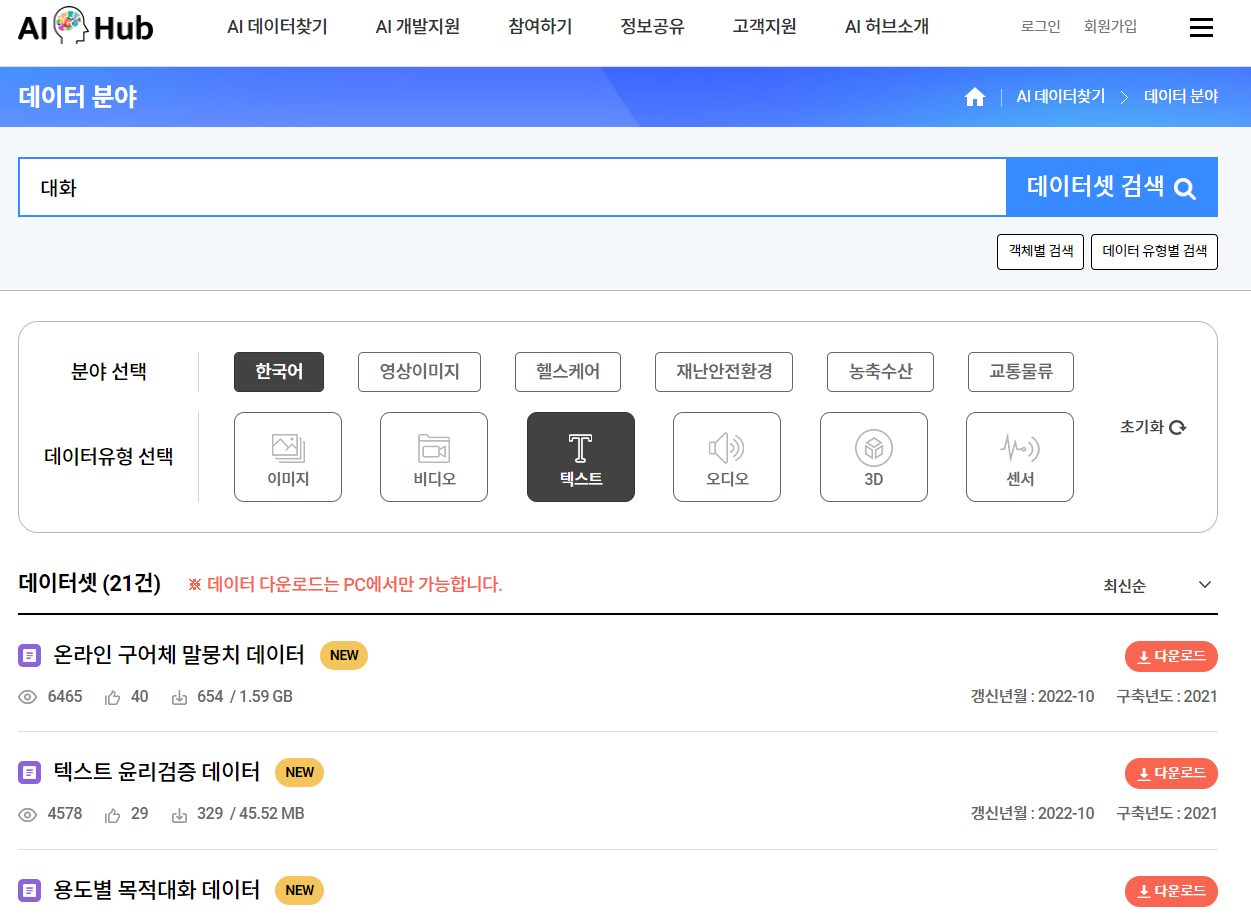Click the NEW badge on 온라인 구어체 말뭉치 데이터

[x=344, y=656]
